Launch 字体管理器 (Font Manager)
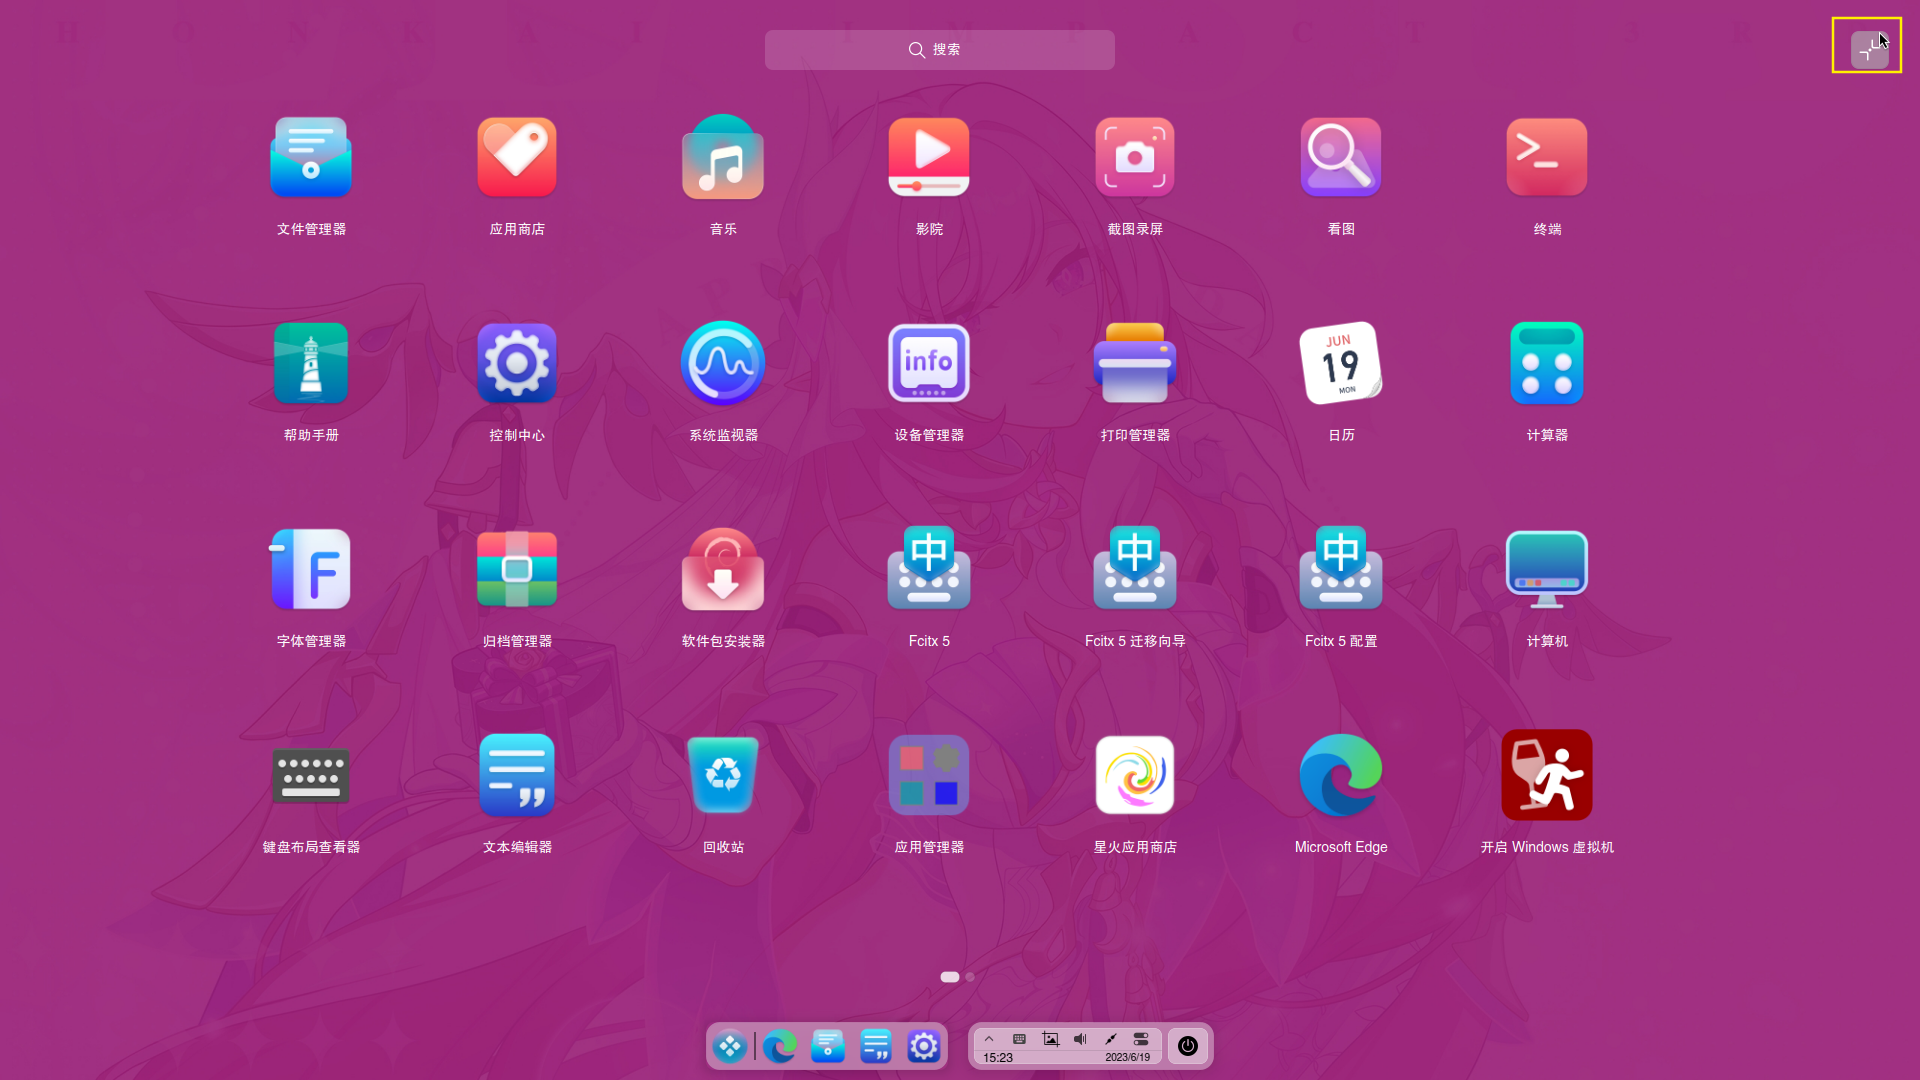The height and width of the screenshot is (1080, 1920). tap(310, 568)
